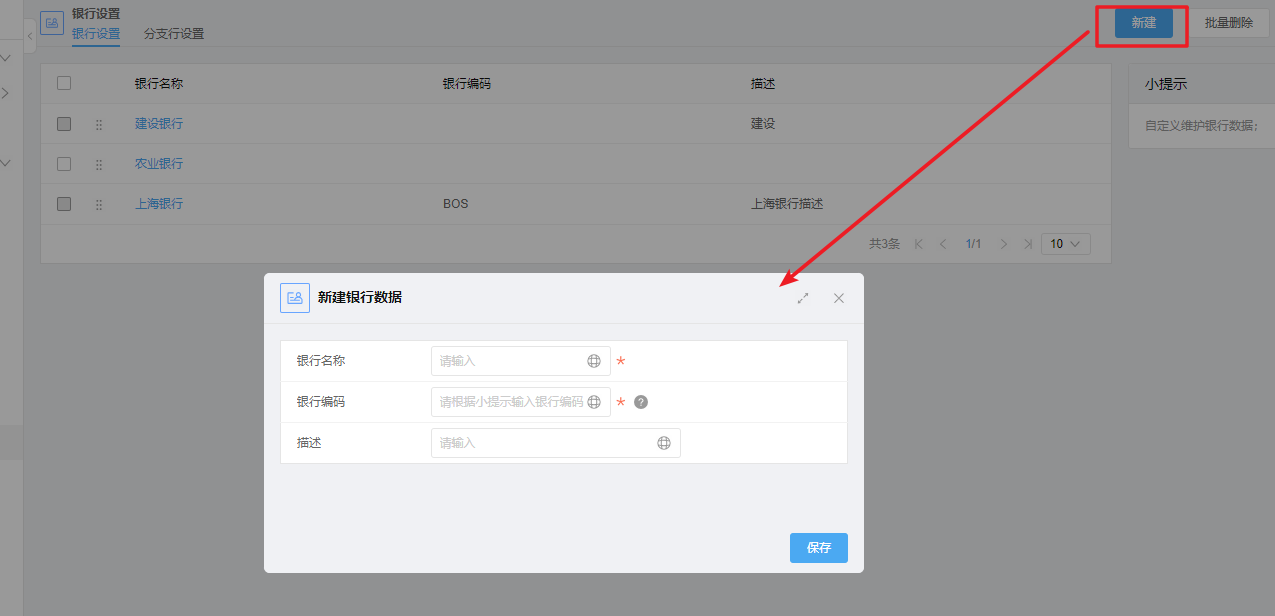Go to last page of table
This screenshot has height=616, width=1275.
[x=1026, y=244]
